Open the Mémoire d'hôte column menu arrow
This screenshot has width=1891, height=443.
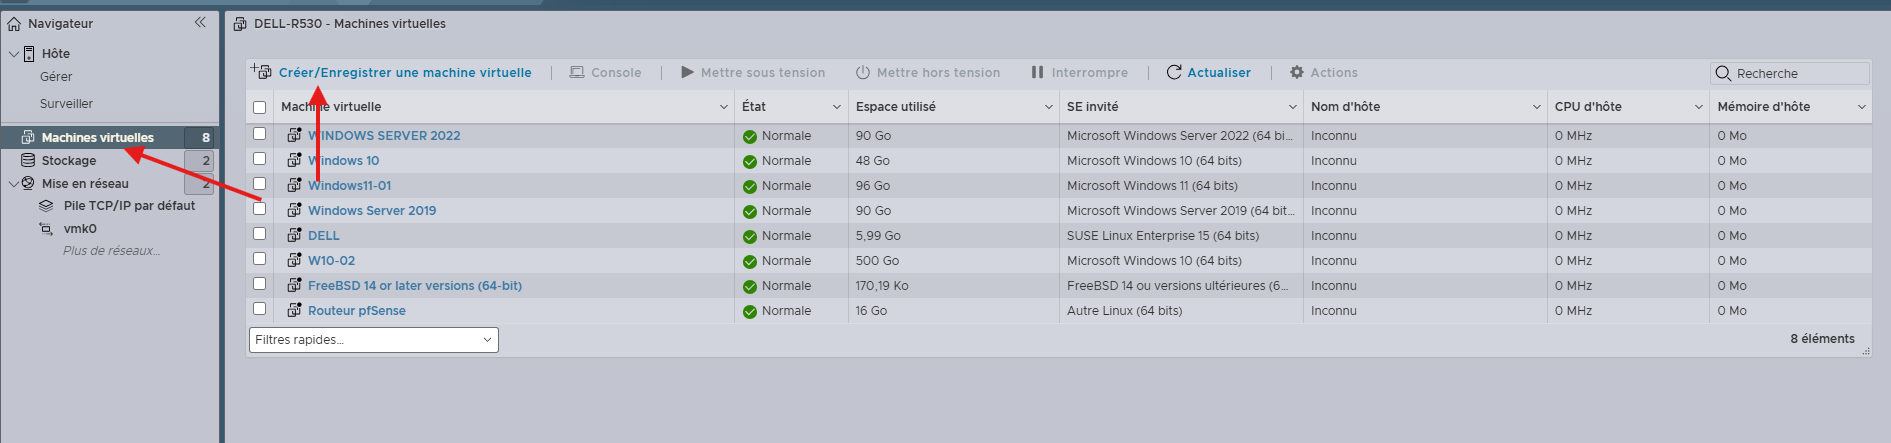[1862, 107]
